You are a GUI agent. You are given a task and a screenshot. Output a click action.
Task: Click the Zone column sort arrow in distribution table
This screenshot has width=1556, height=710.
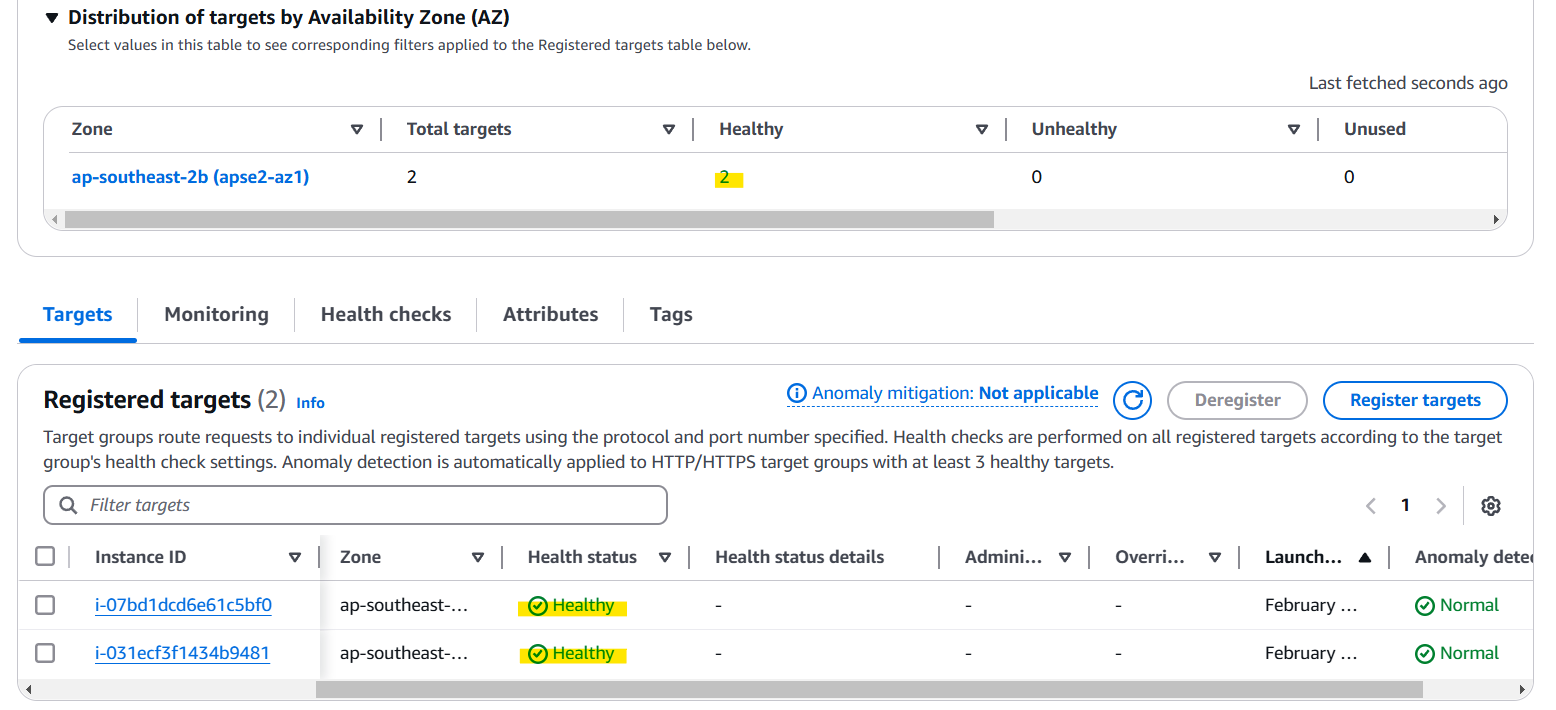(x=357, y=130)
